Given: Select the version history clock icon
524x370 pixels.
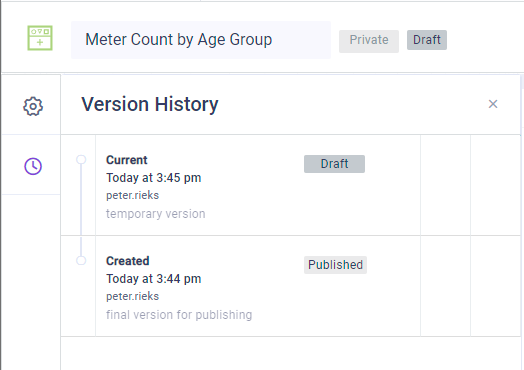Looking at the screenshot, I should pyautogui.click(x=33, y=166).
